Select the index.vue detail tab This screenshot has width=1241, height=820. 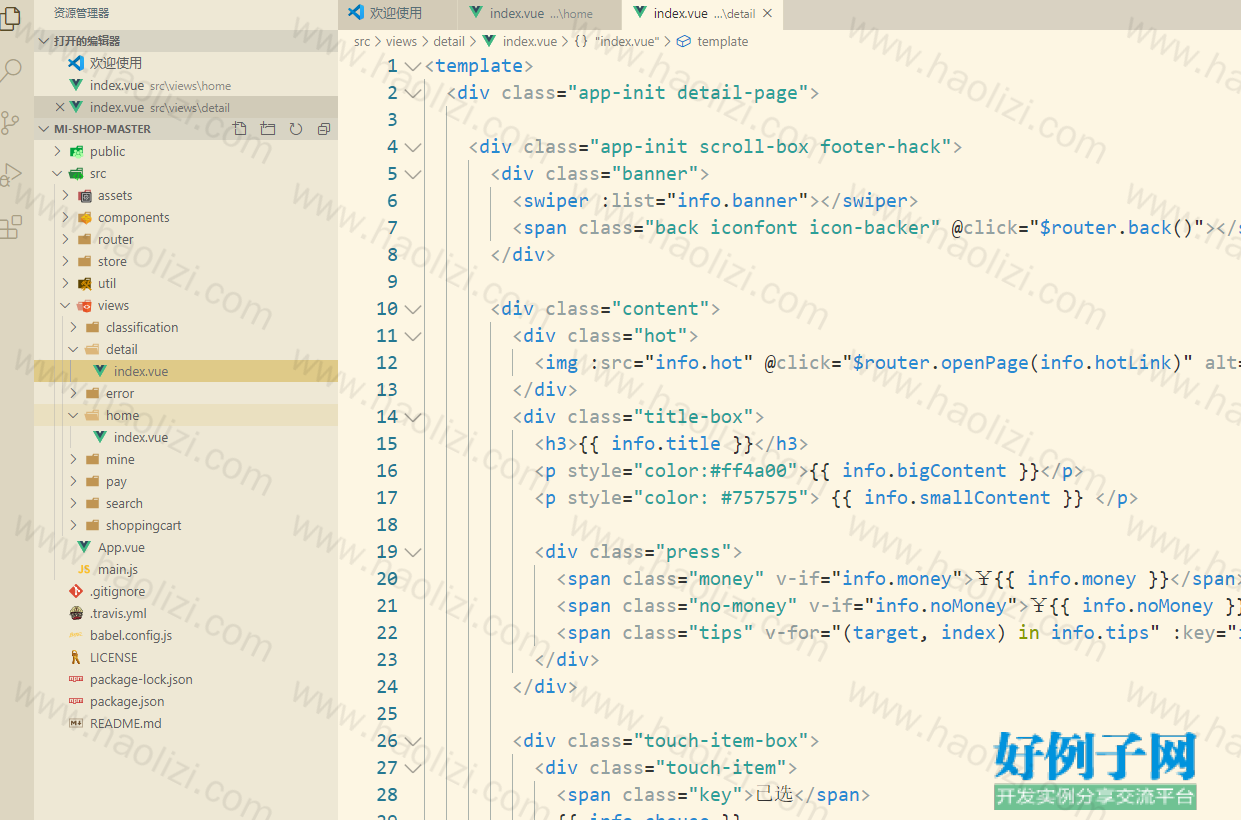[704, 14]
